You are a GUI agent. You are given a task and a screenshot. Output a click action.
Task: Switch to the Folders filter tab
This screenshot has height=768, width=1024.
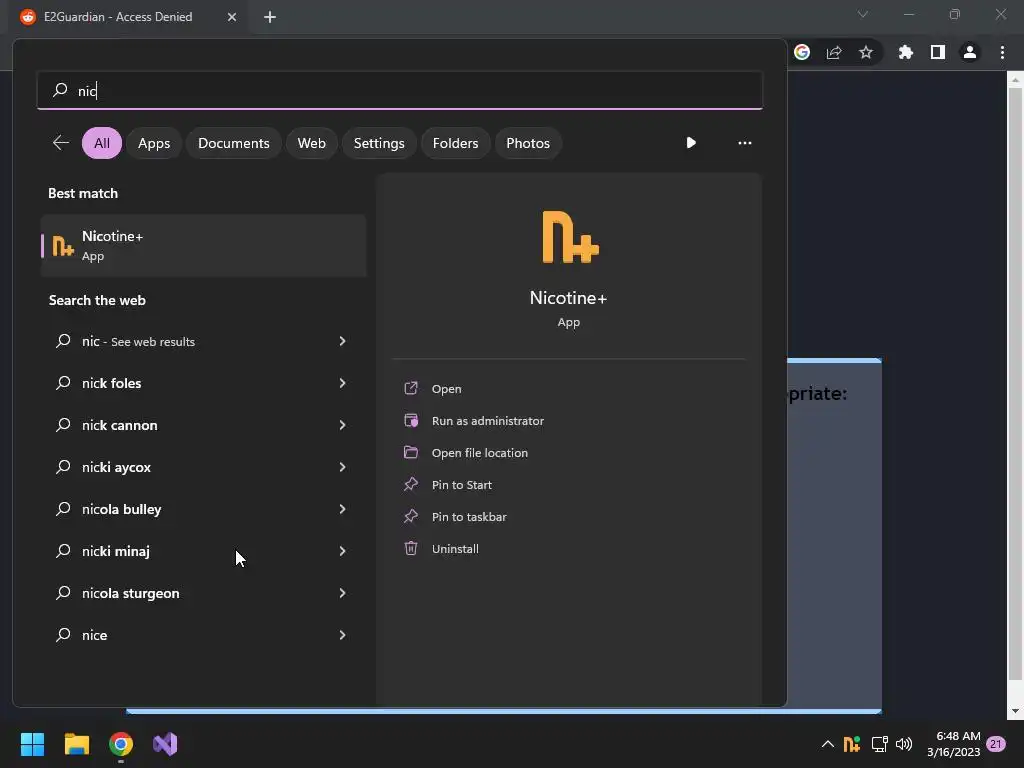click(x=455, y=143)
